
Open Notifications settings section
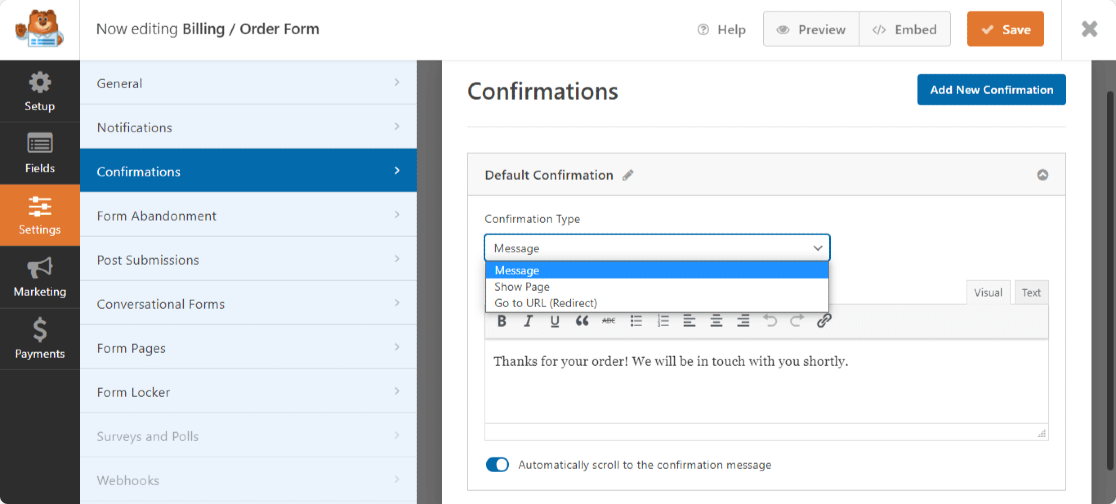point(248,127)
